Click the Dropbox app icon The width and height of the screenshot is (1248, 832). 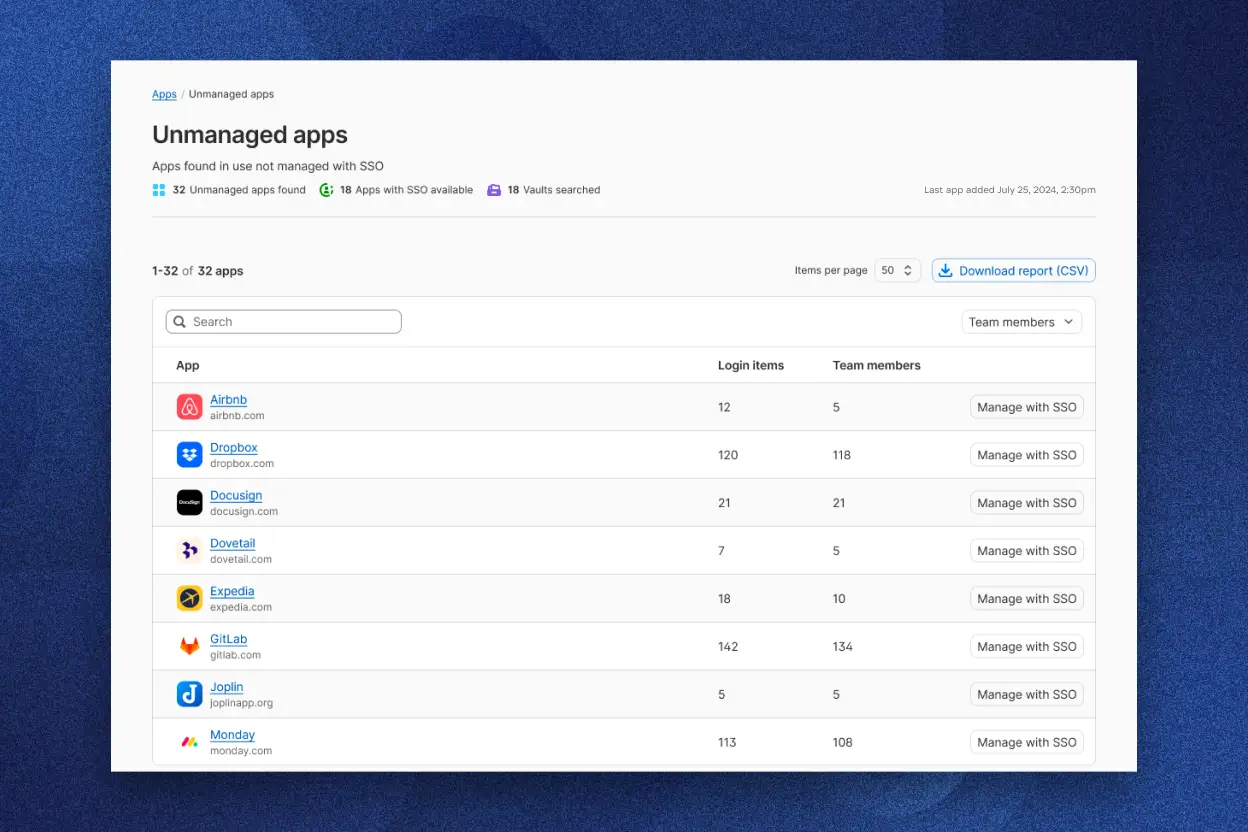[189, 454]
